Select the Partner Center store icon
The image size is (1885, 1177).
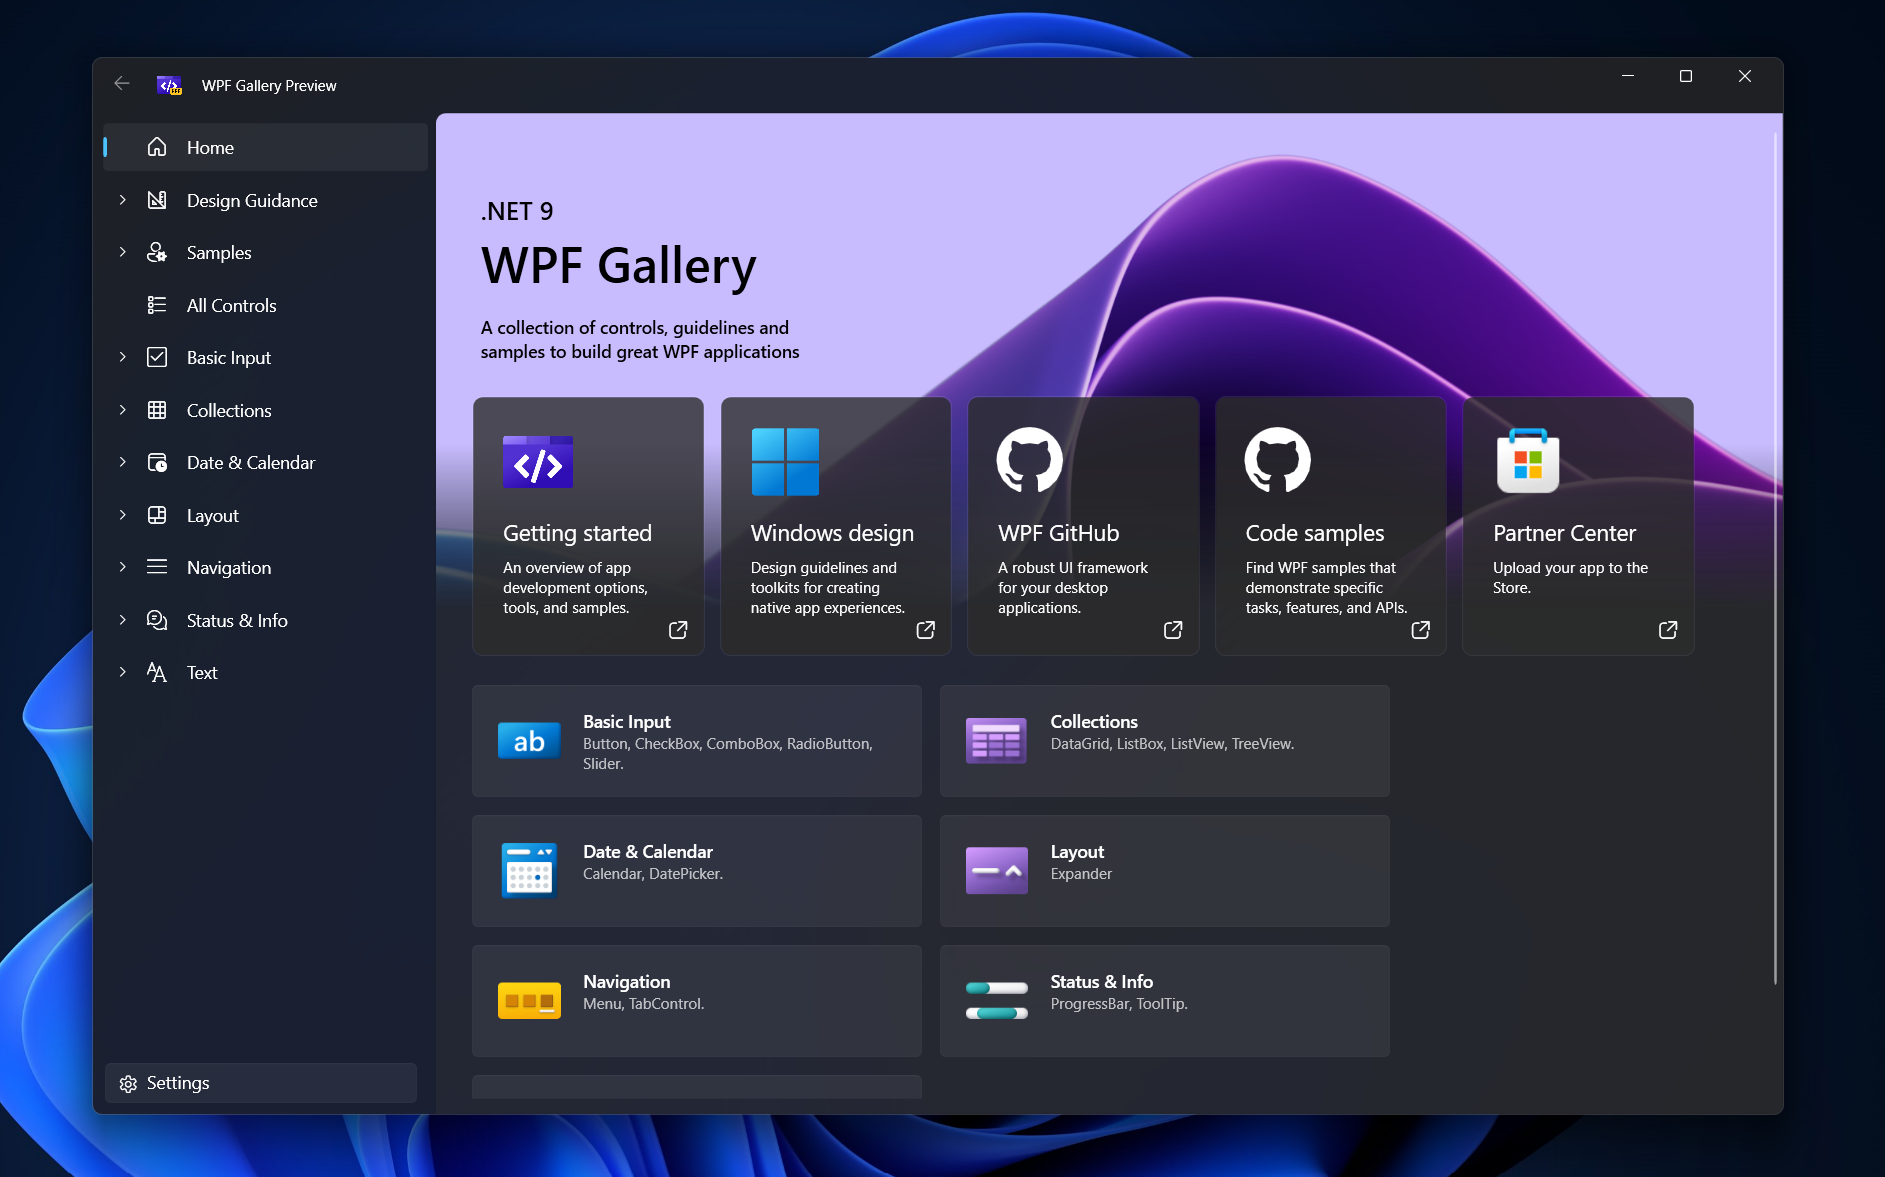pos(1525,461)
